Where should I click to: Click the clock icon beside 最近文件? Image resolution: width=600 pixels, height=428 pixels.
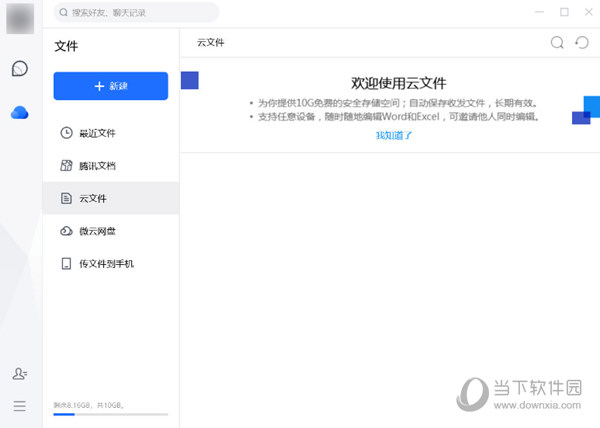[66, 133]
